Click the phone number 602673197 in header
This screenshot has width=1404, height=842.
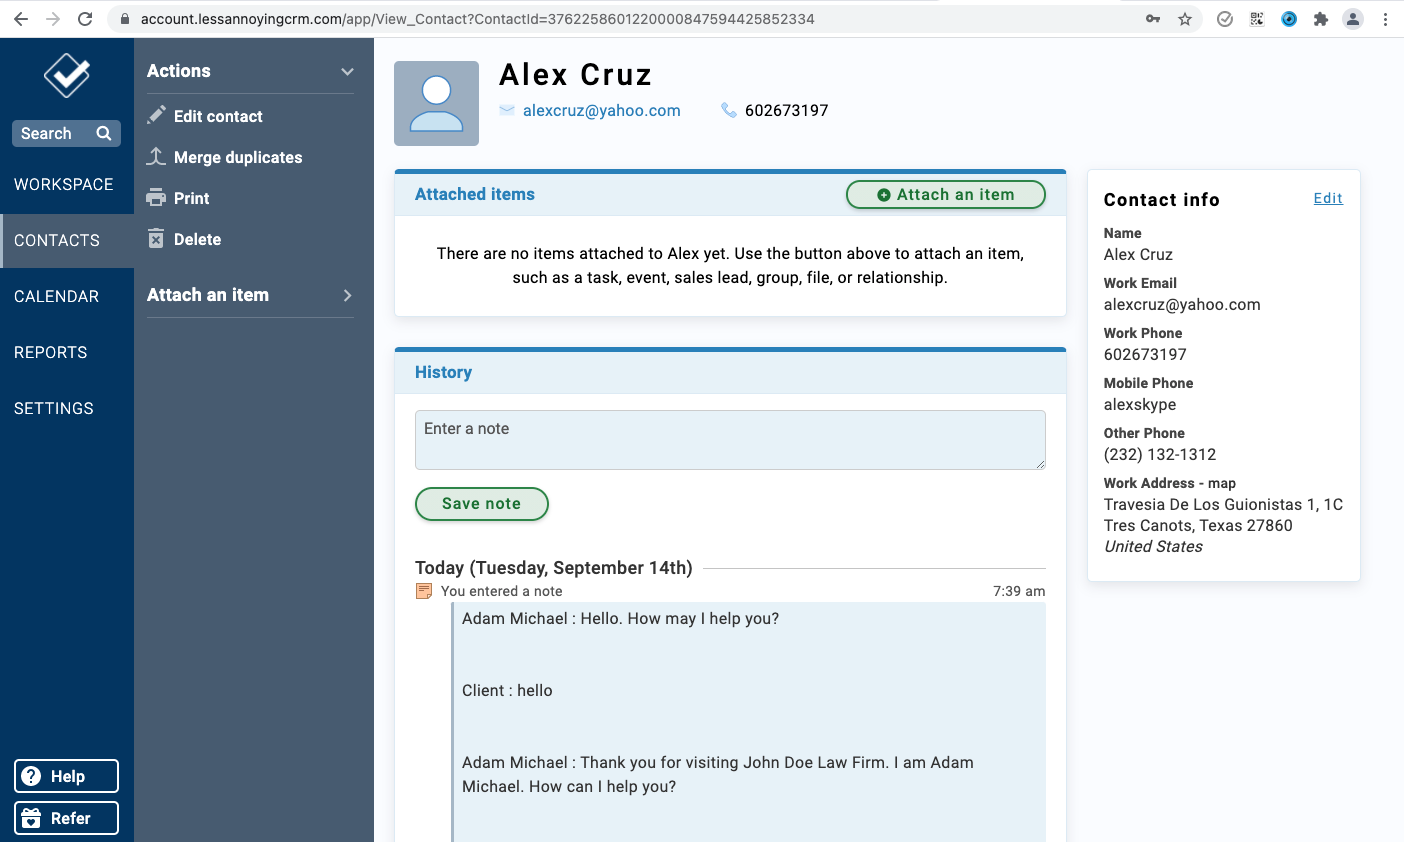point(786,110)
